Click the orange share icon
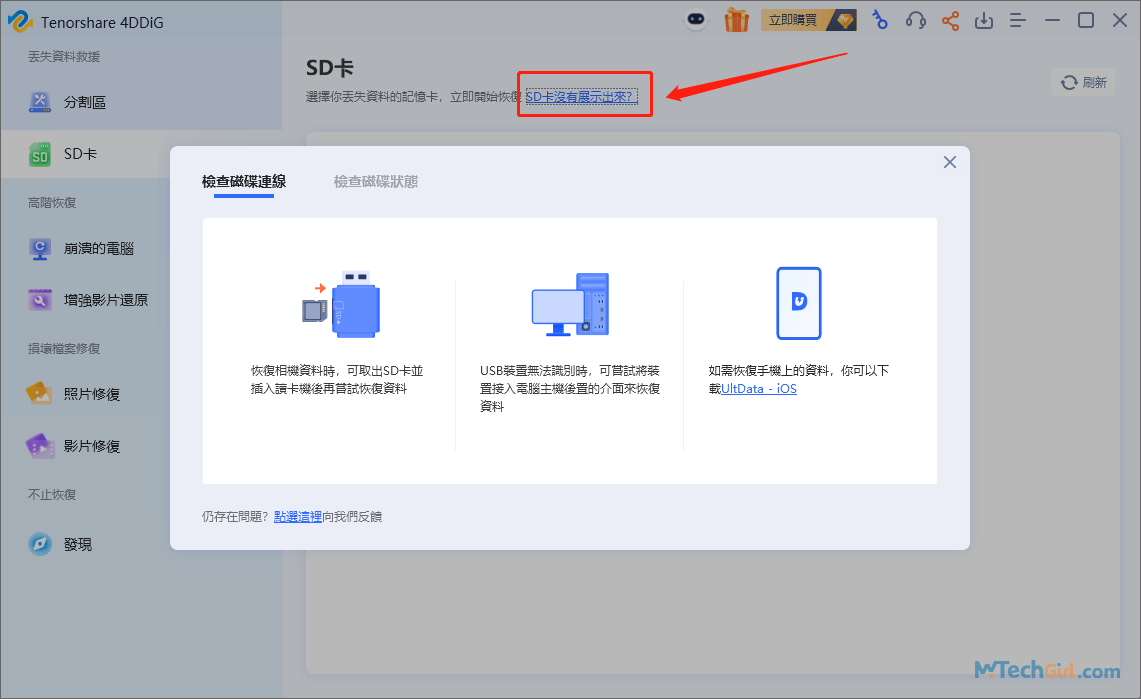 (x=949, y=19)
